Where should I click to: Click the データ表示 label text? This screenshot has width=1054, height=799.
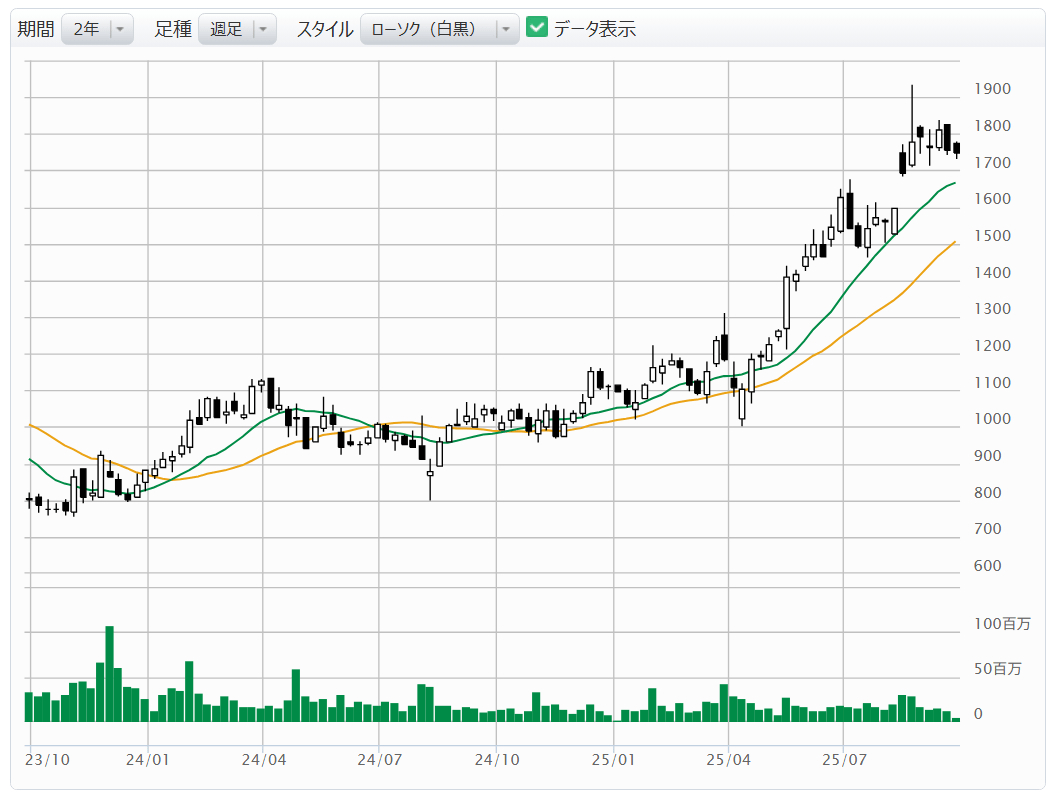[594, 29]
